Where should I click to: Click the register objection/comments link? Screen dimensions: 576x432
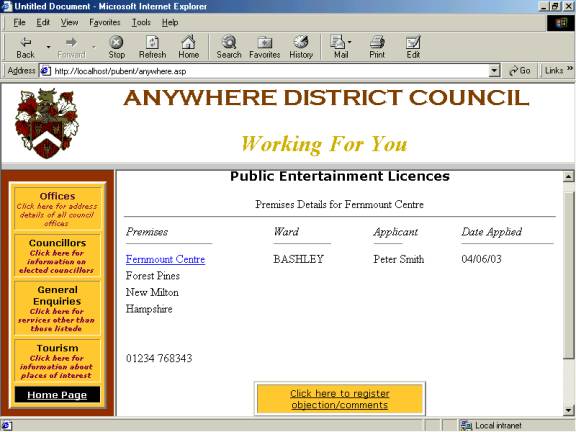pyautogui.click(x=340, y=399)
